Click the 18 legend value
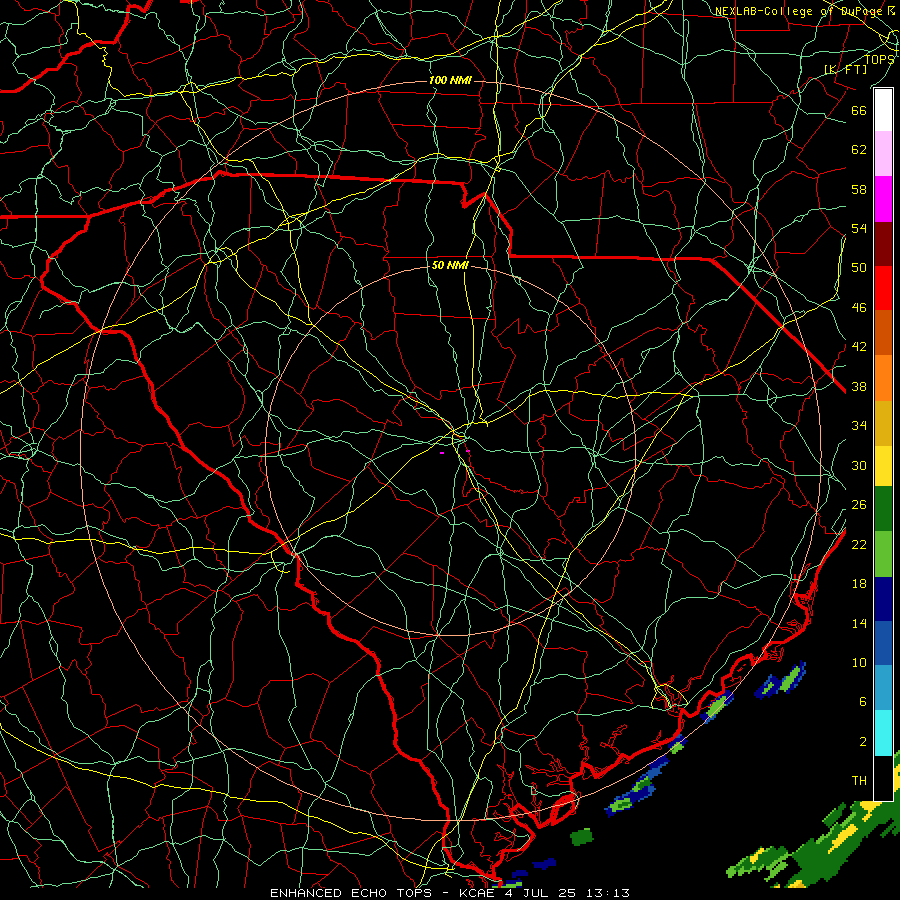This screenshot has width=900, height=900. tap(859, 584)
